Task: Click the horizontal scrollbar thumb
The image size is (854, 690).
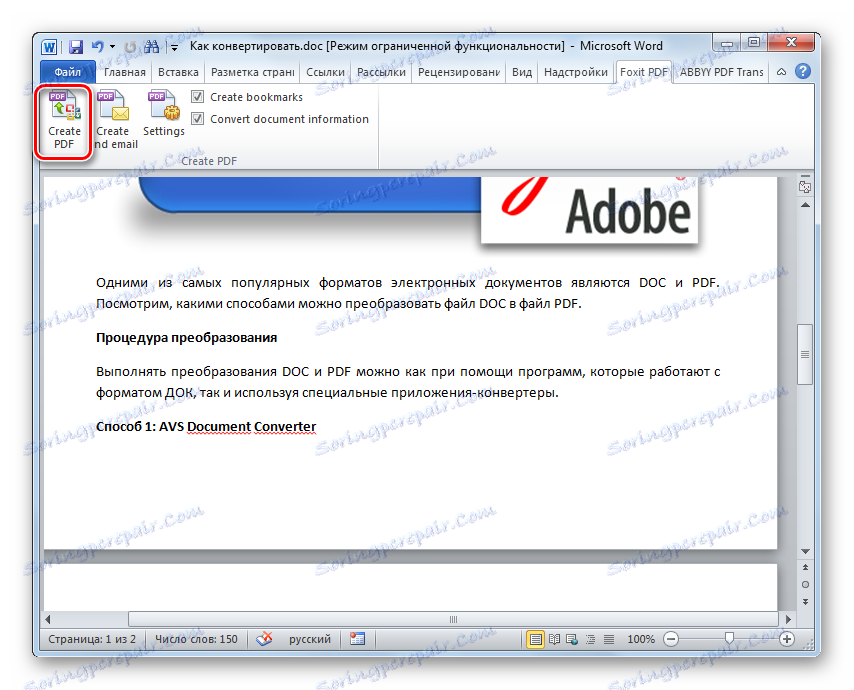Action: coord(453,619)
